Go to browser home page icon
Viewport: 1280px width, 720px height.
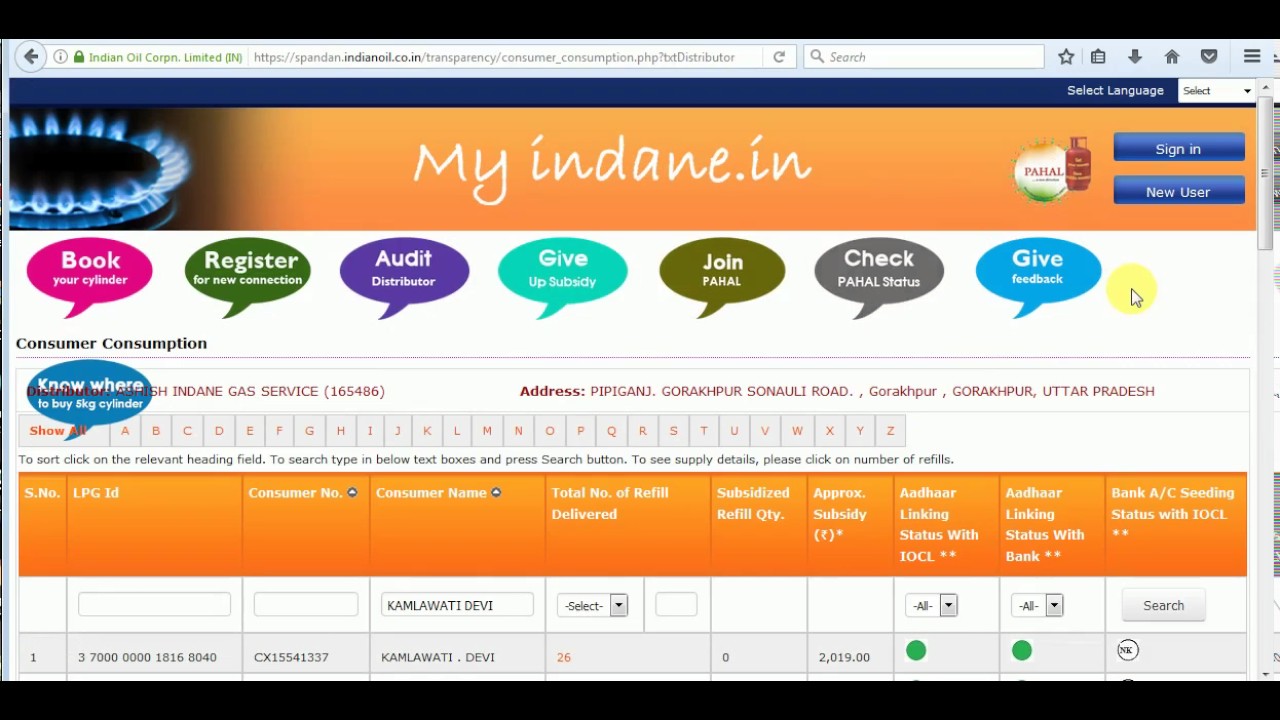(x=1172, y=57)
